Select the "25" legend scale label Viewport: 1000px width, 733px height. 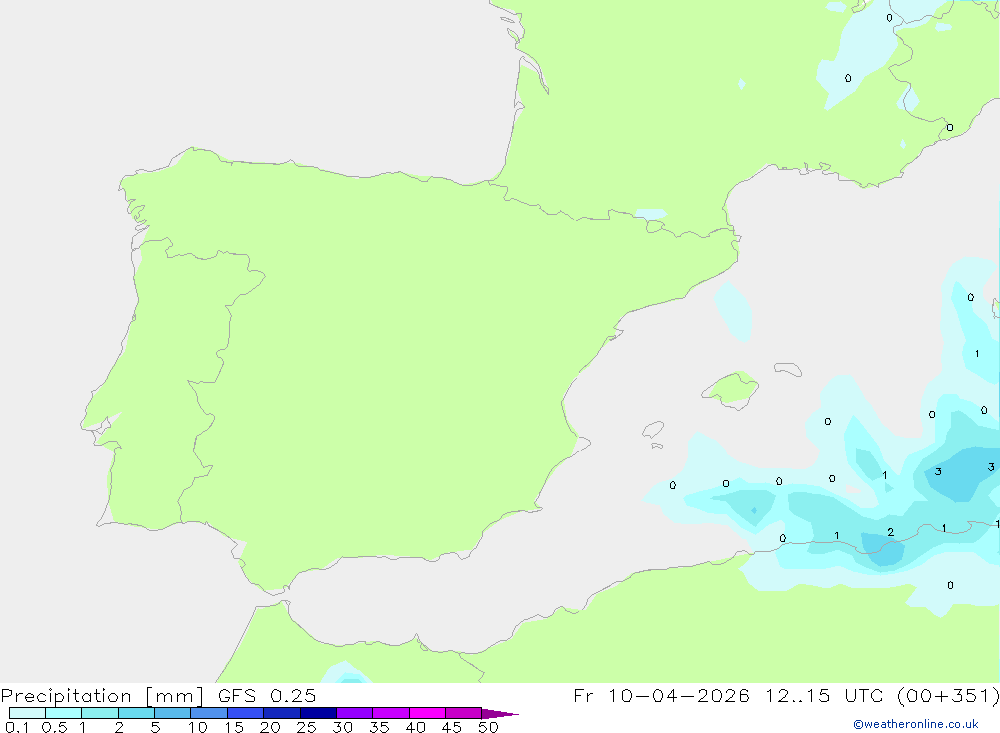(306, 727)
